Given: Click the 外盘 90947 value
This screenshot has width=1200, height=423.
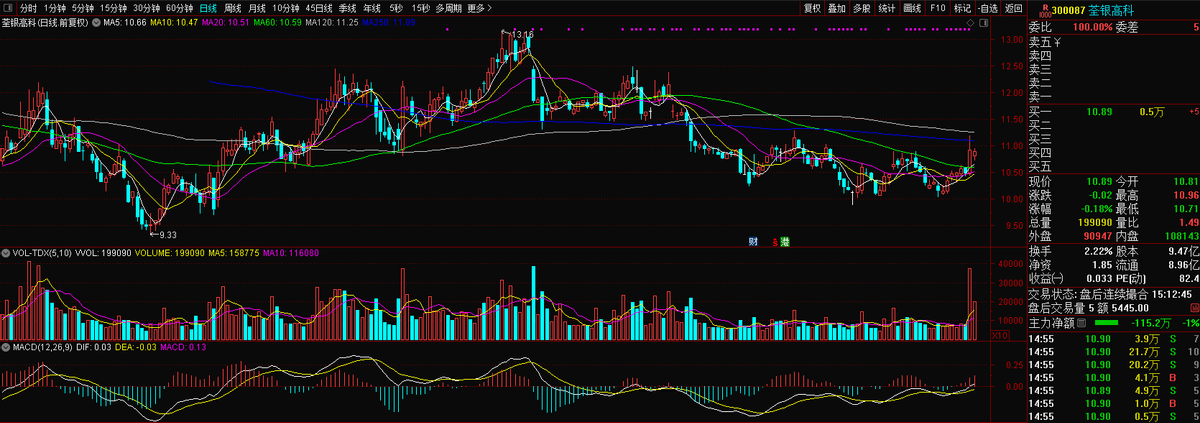Looking at the screenshot, I should [x=1097, y=237].
